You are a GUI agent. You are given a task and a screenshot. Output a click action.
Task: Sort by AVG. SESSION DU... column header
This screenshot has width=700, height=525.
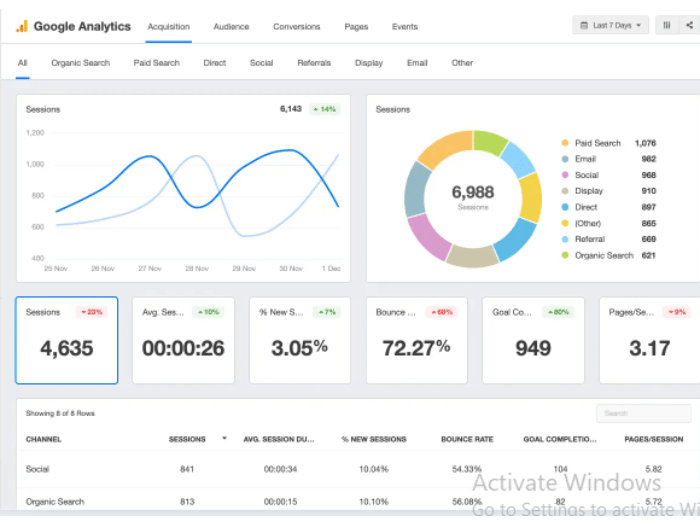pyautogui.click(x=279, y=439)
